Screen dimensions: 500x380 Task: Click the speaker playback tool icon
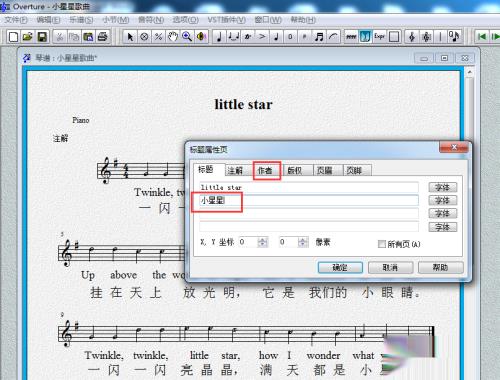[x=201, y=37]
